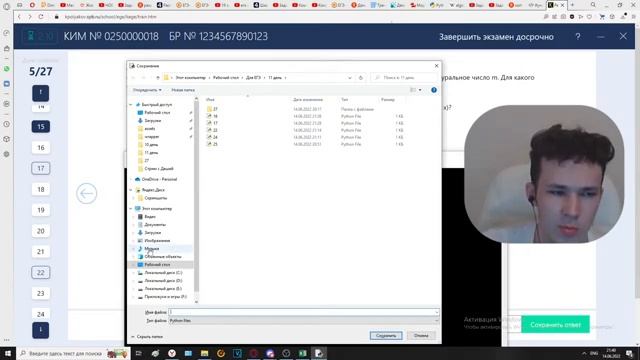The image size is (640, 360).
Task: Open the 11 день folder in the sidebar
Action: coord(151,153)
